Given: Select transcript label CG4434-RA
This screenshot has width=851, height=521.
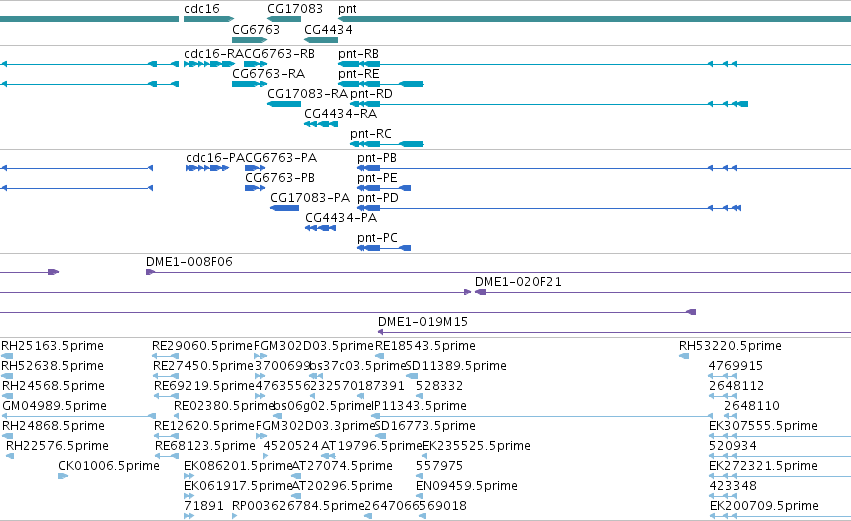Looking at the screenshot, I should tap(340, 114).
